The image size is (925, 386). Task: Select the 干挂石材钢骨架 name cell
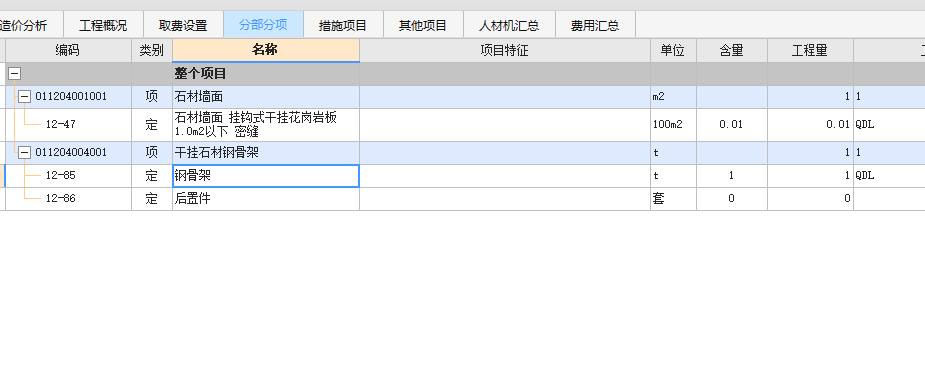(x=265, y=153)
